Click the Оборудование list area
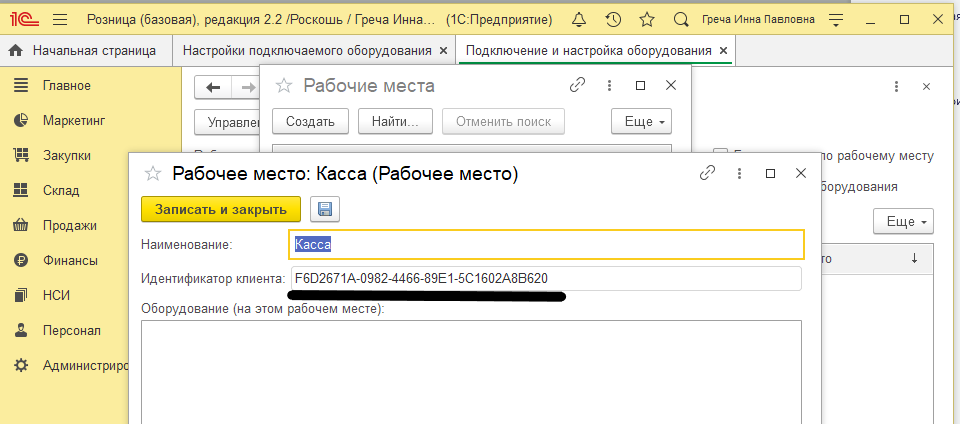 pos(471,371)
